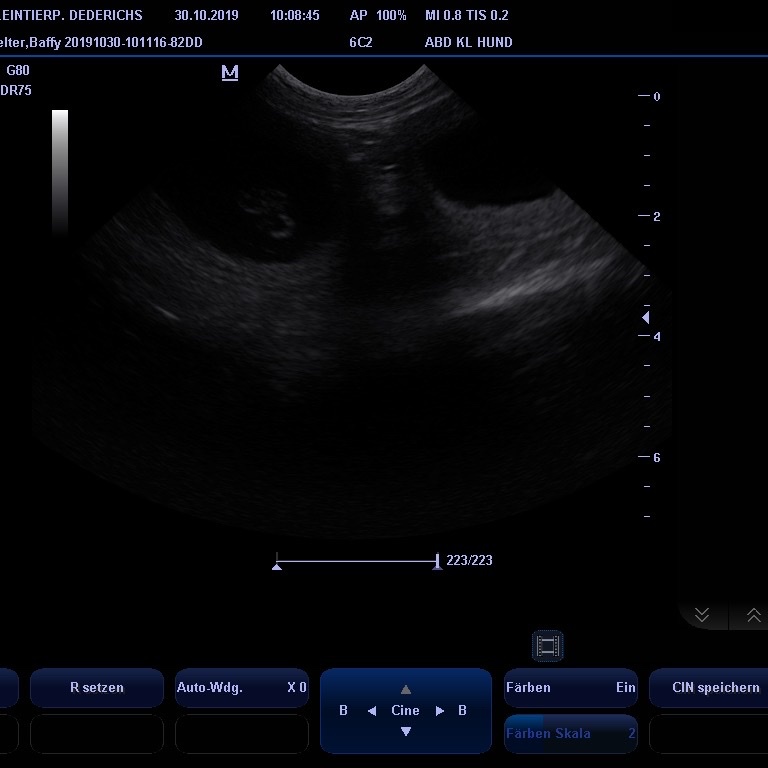Click the cine filmstrip icon
The width and height of the screenshot is (768, 768).
[548, 646]
